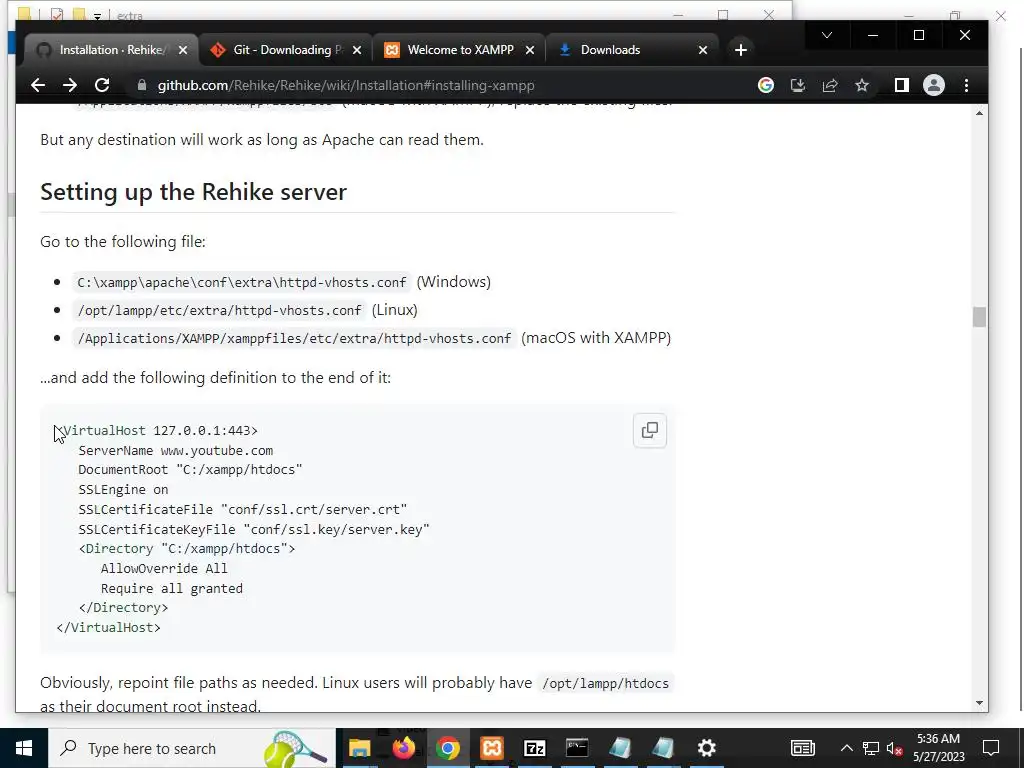Open Command Prompt from taskbar
1024x768 pixels.
[x=577, y=748]
